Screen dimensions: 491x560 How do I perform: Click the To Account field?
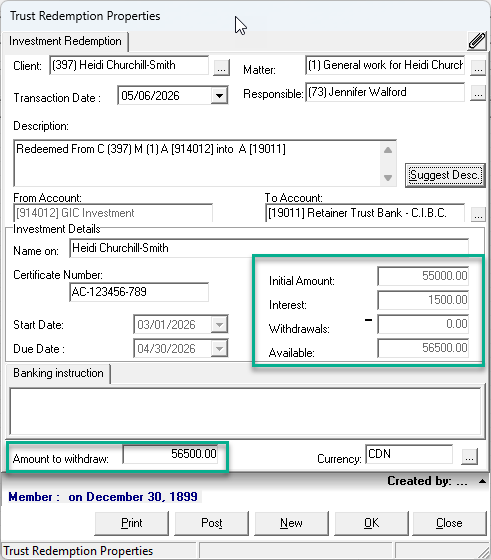tap(365, 213)
